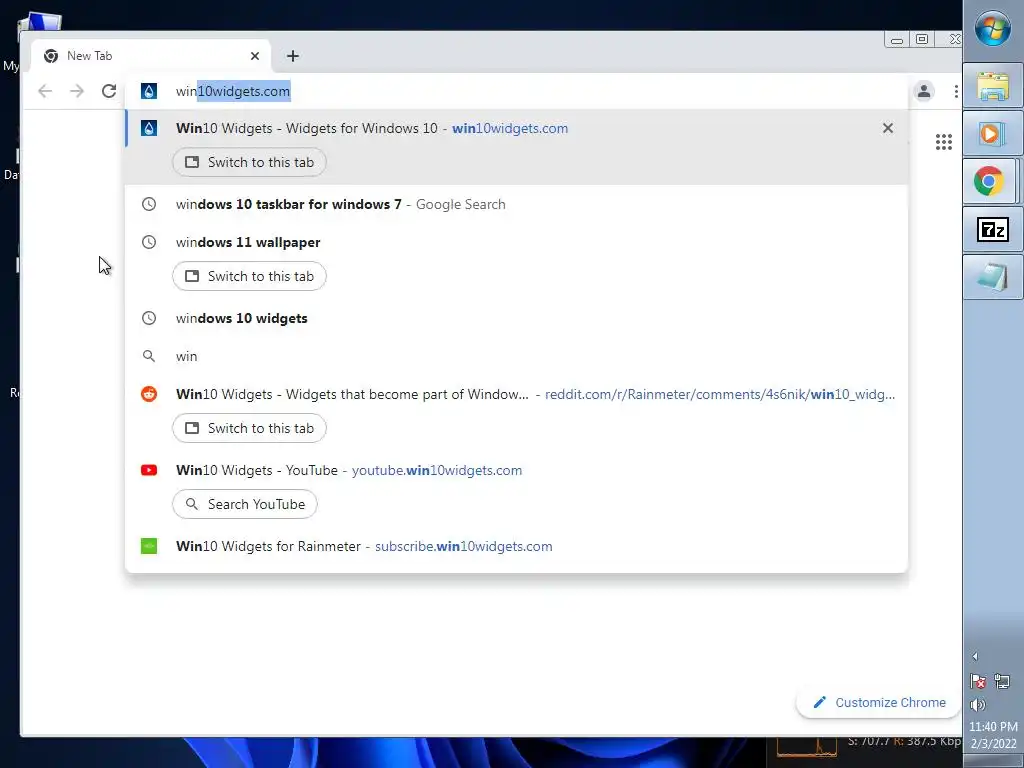The image size is (1024, 768).
Task: Minimize the Chrome window
Action: click(897, 40)
